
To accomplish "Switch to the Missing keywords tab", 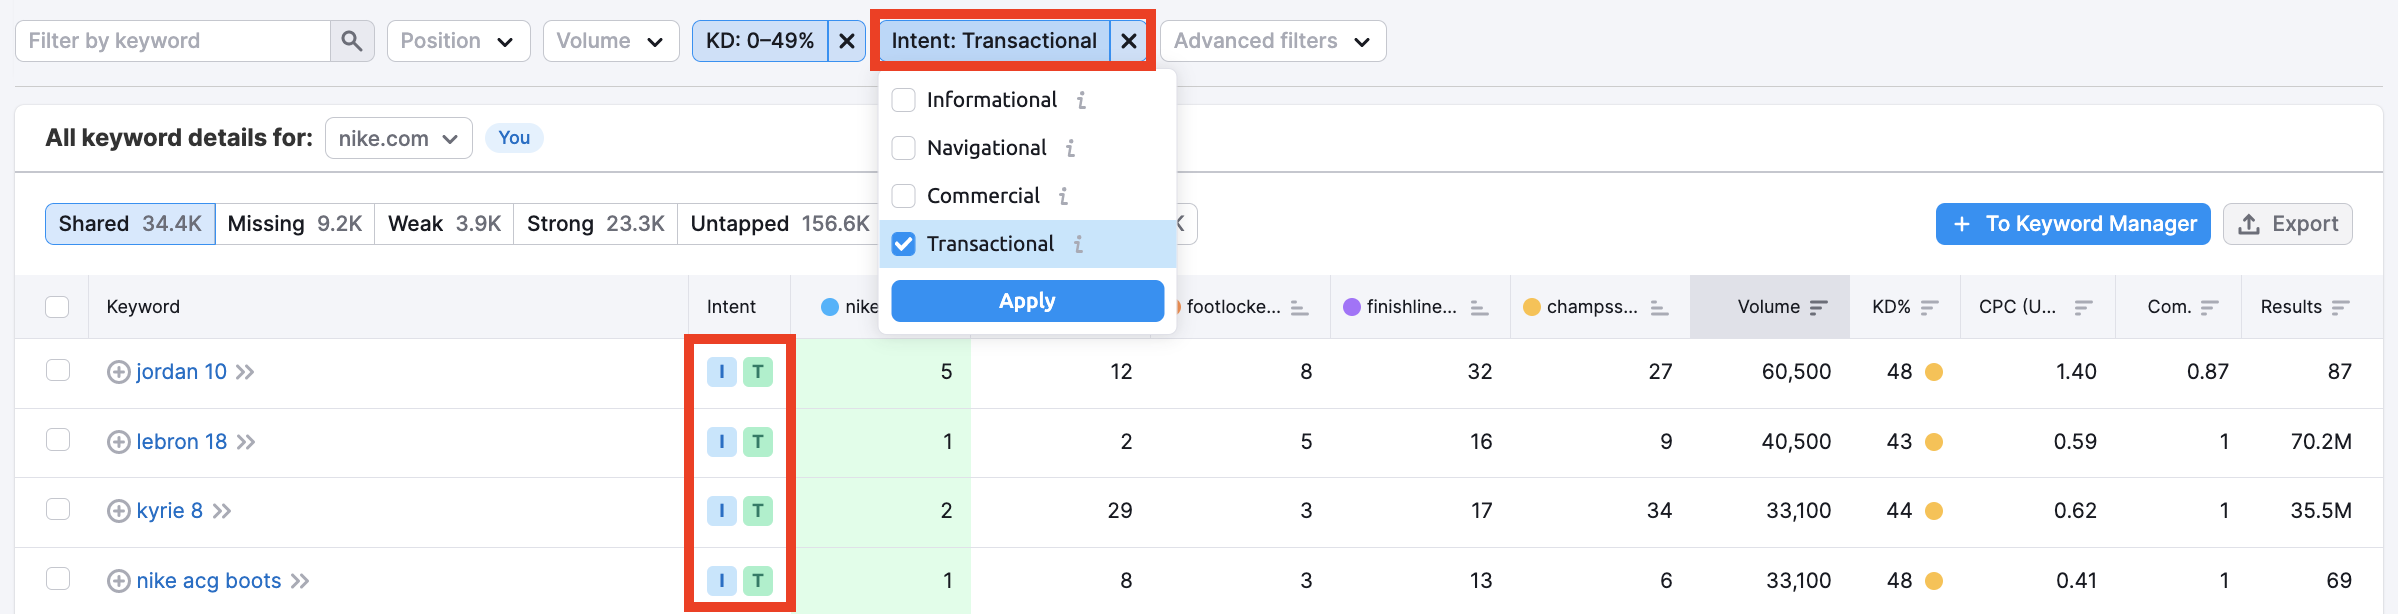I will click(295, 224).
